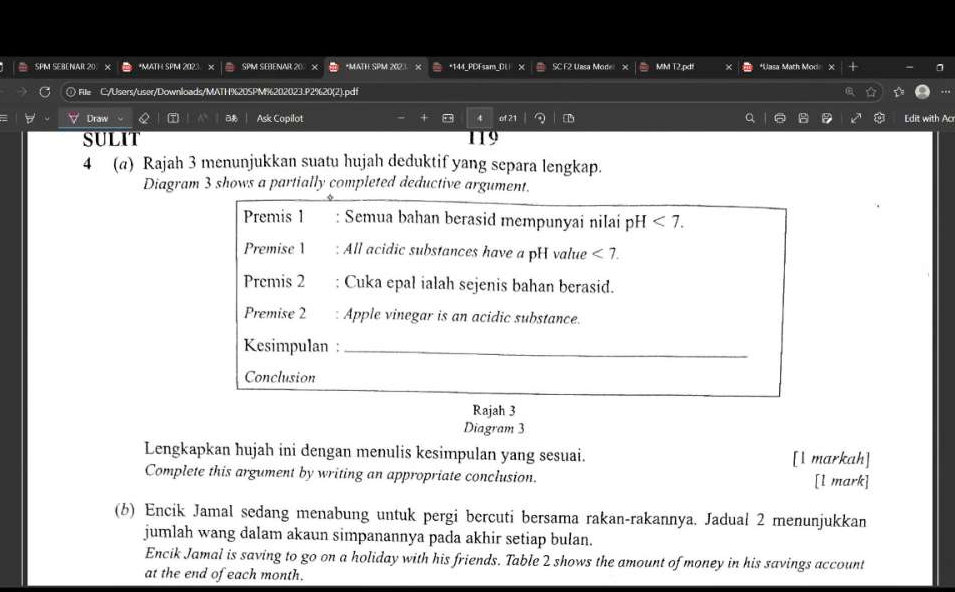Open the Draw tool dropdown

point(118,117)
